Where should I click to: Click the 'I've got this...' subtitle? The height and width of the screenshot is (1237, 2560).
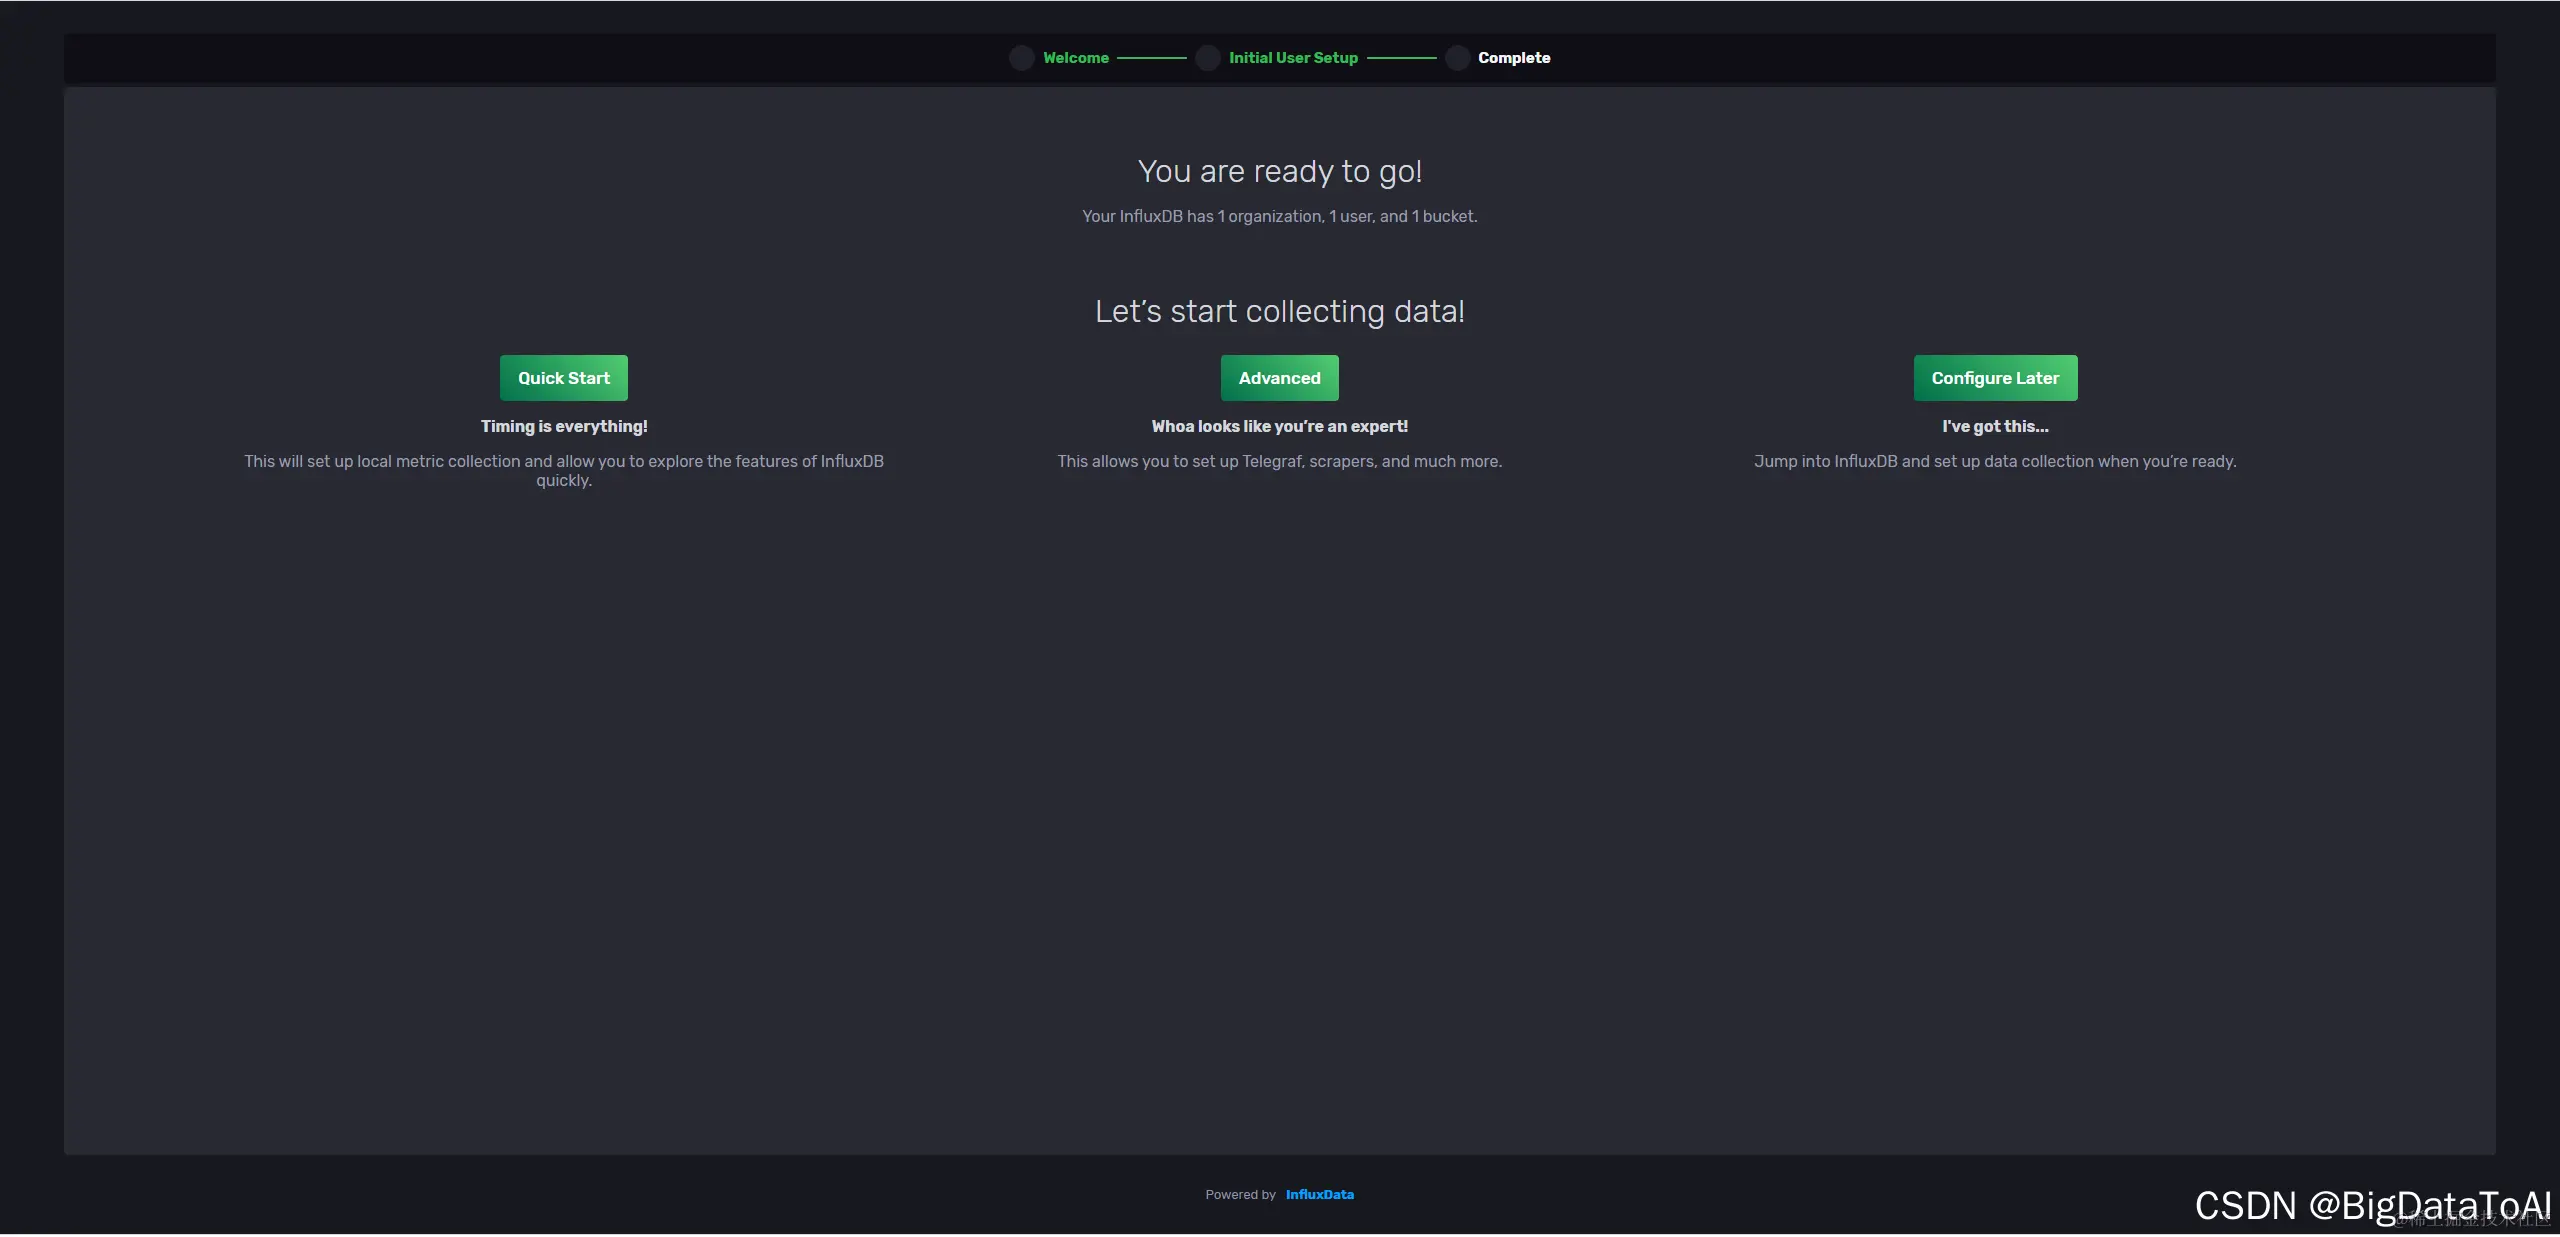tap(1994, 426)
